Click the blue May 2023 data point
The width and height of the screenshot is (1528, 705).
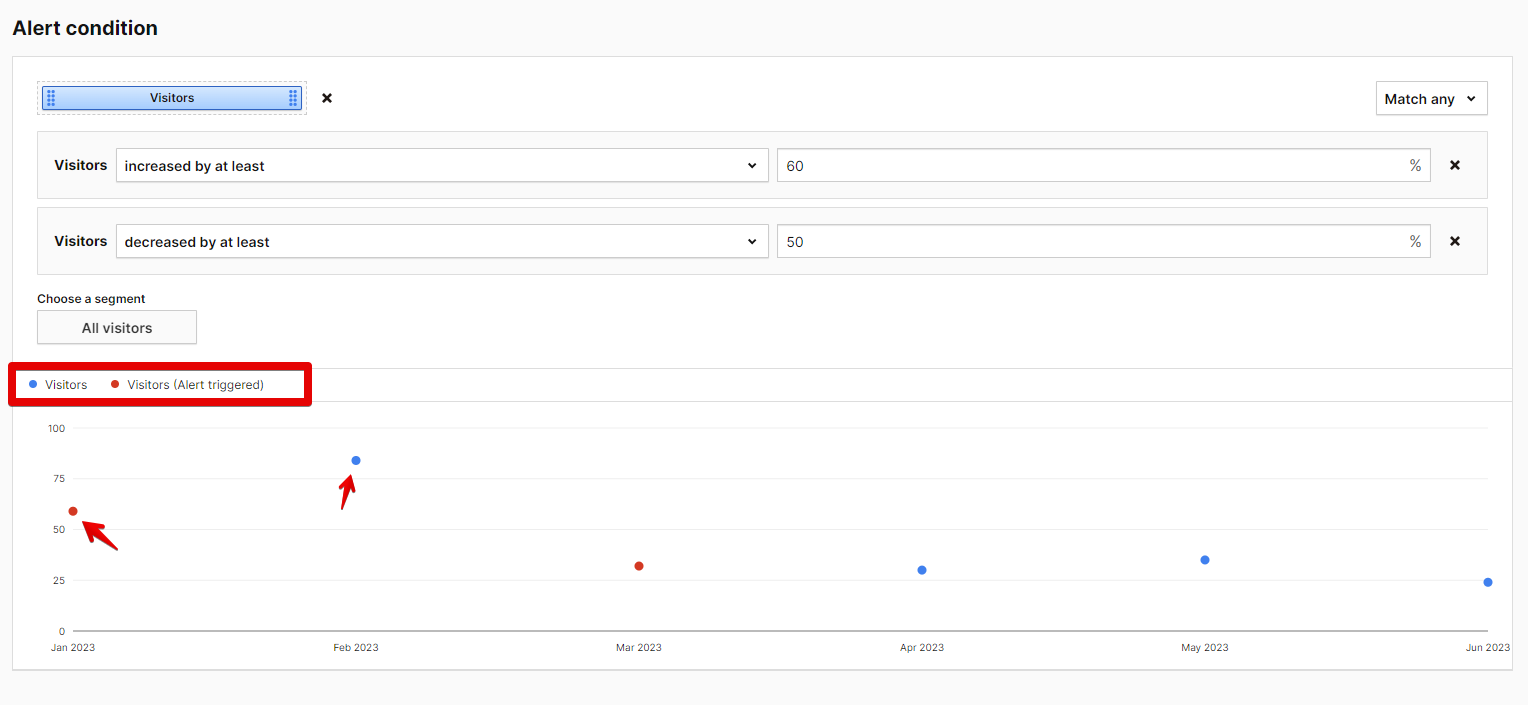coord(1205,560)
